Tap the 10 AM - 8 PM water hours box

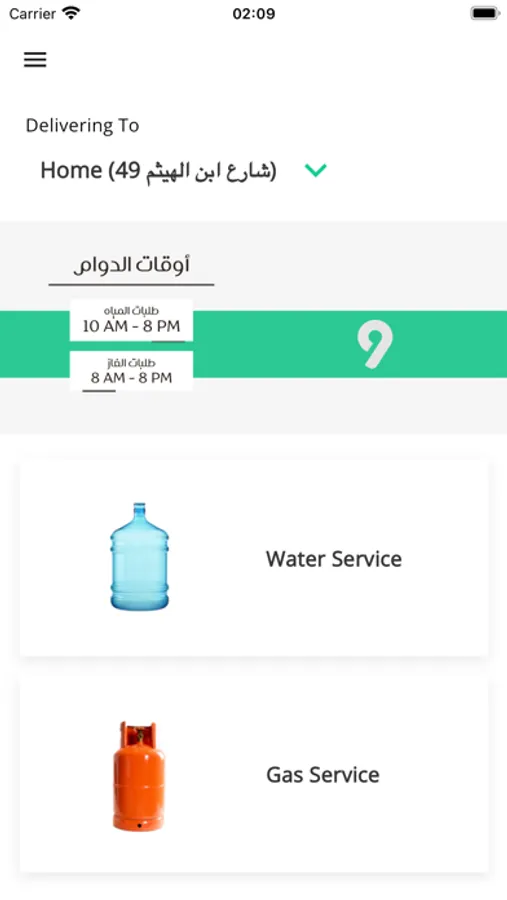coord(131,320)
